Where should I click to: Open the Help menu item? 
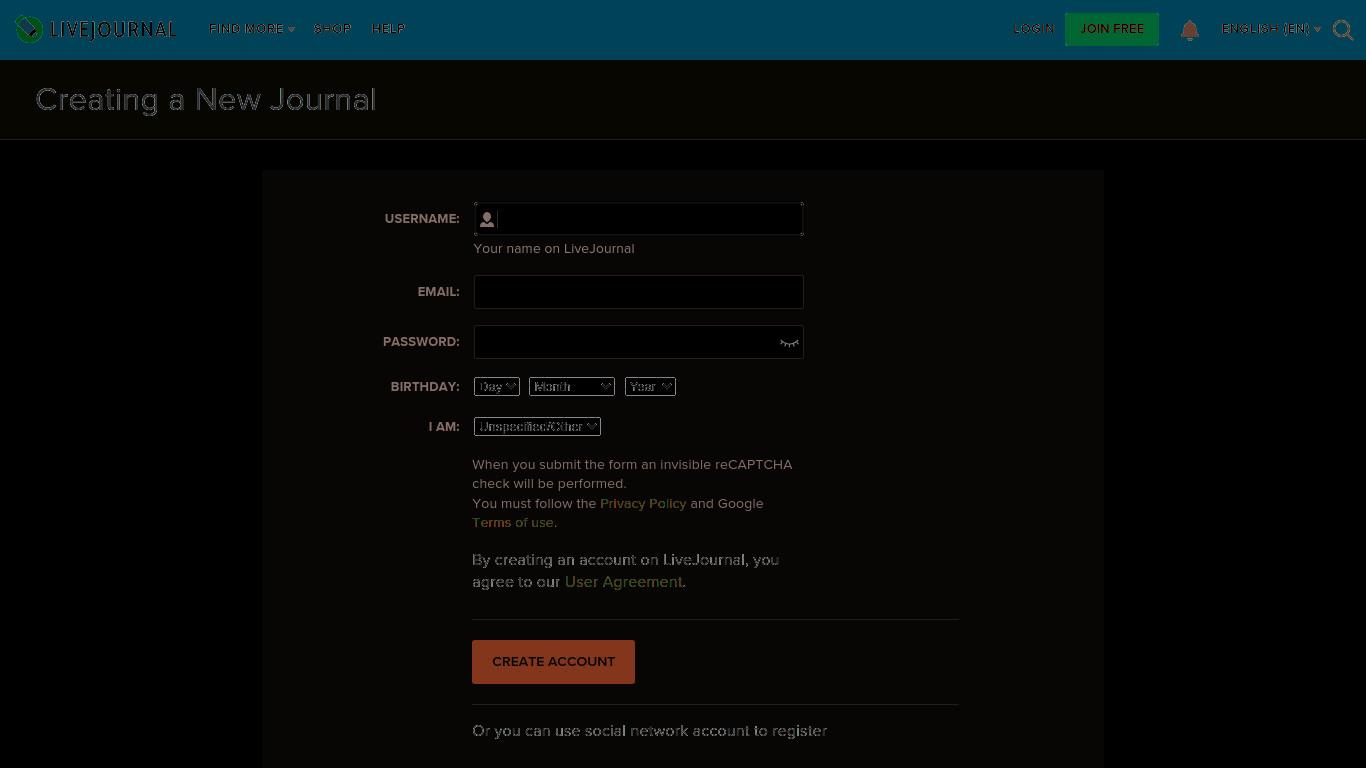[x=389, y=29]
